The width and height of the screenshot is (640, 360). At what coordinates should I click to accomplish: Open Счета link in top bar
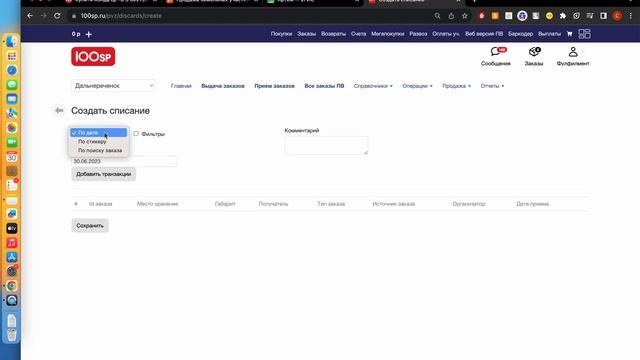pyautogui.click(x=358, y=34)
